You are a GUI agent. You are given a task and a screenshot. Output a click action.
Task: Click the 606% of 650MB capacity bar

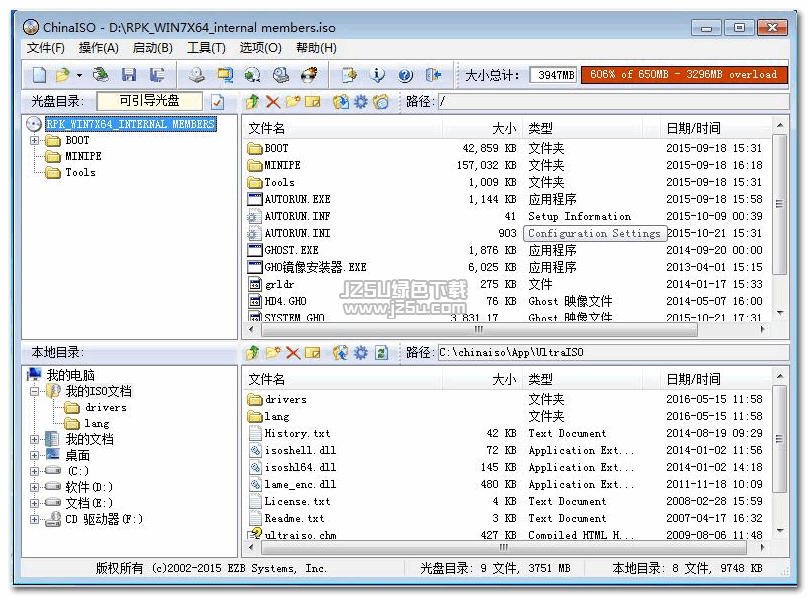[684, 75]
